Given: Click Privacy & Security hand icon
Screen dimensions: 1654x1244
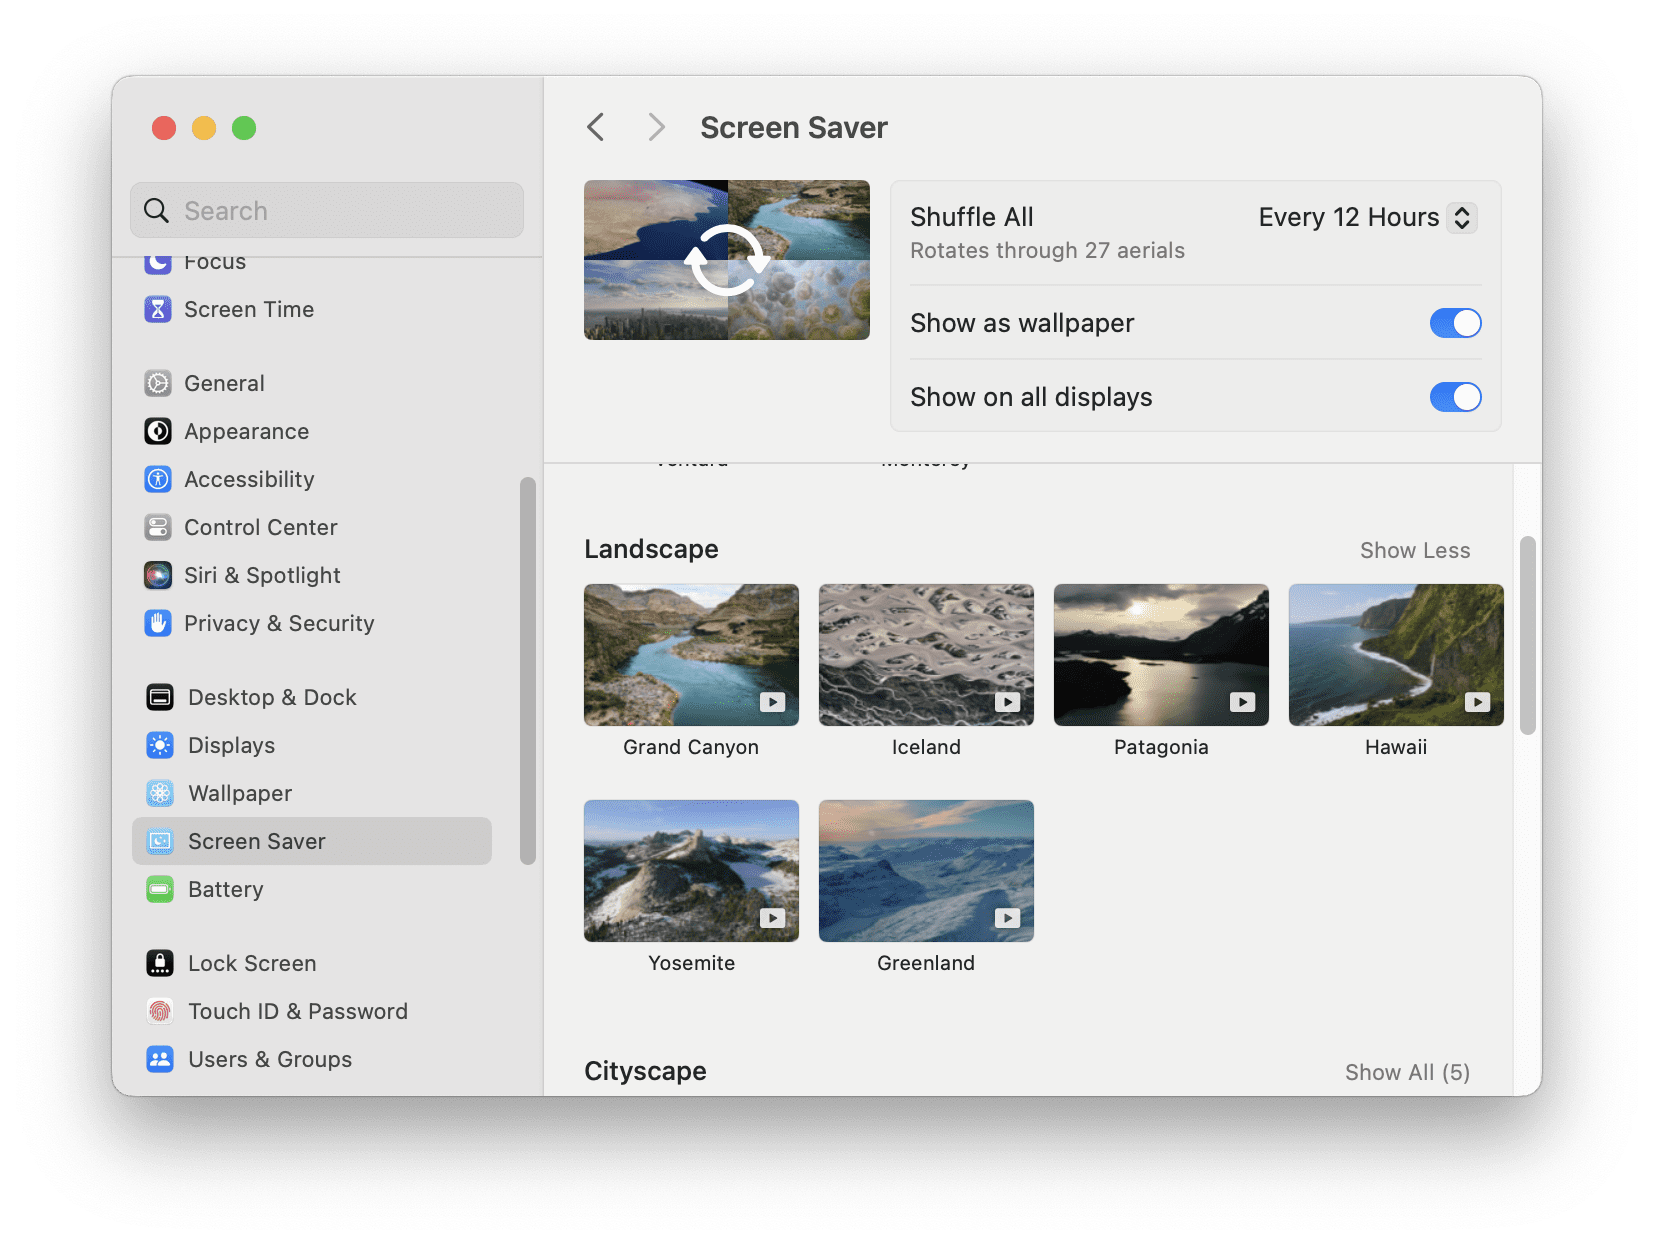Looking at the screenshot, I should pos(158,623).
